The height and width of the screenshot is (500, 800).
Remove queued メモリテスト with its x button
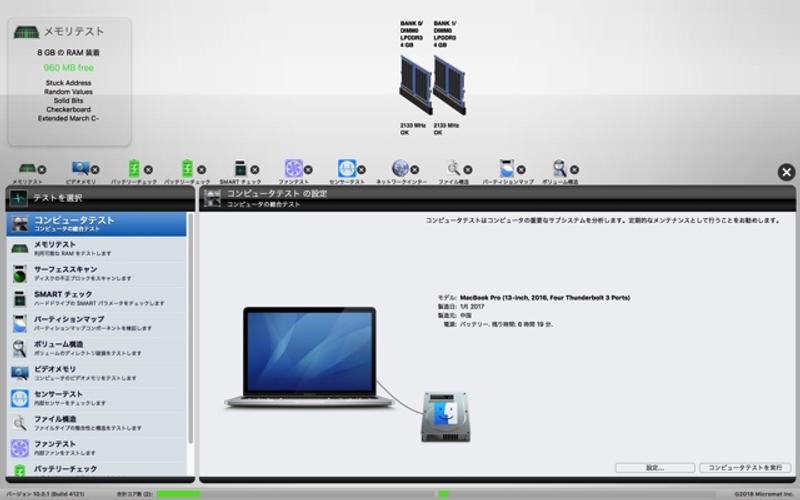pyautogui.click(x=42, y=170)
